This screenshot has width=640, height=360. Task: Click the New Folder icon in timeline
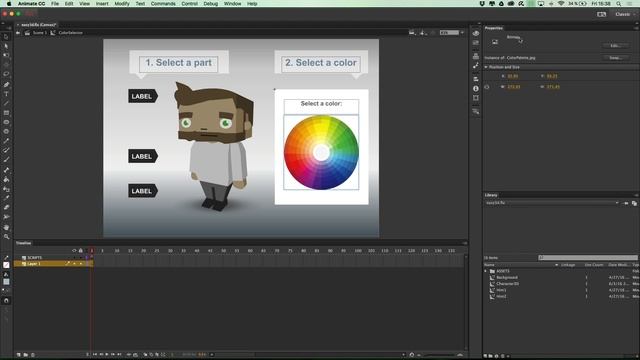pos(25,355)
